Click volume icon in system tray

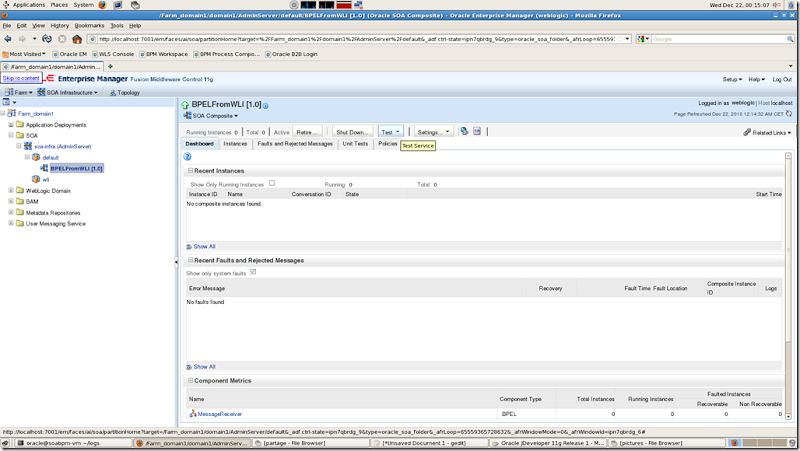pos(776,5)
